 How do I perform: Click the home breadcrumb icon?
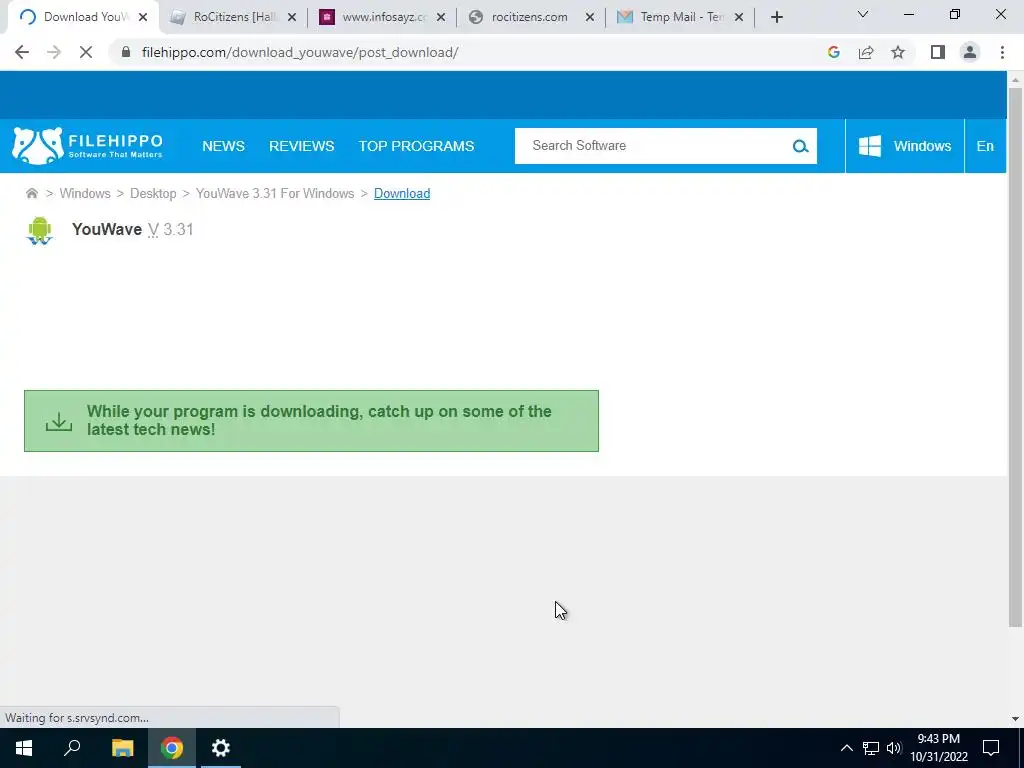tap(31, 193)
